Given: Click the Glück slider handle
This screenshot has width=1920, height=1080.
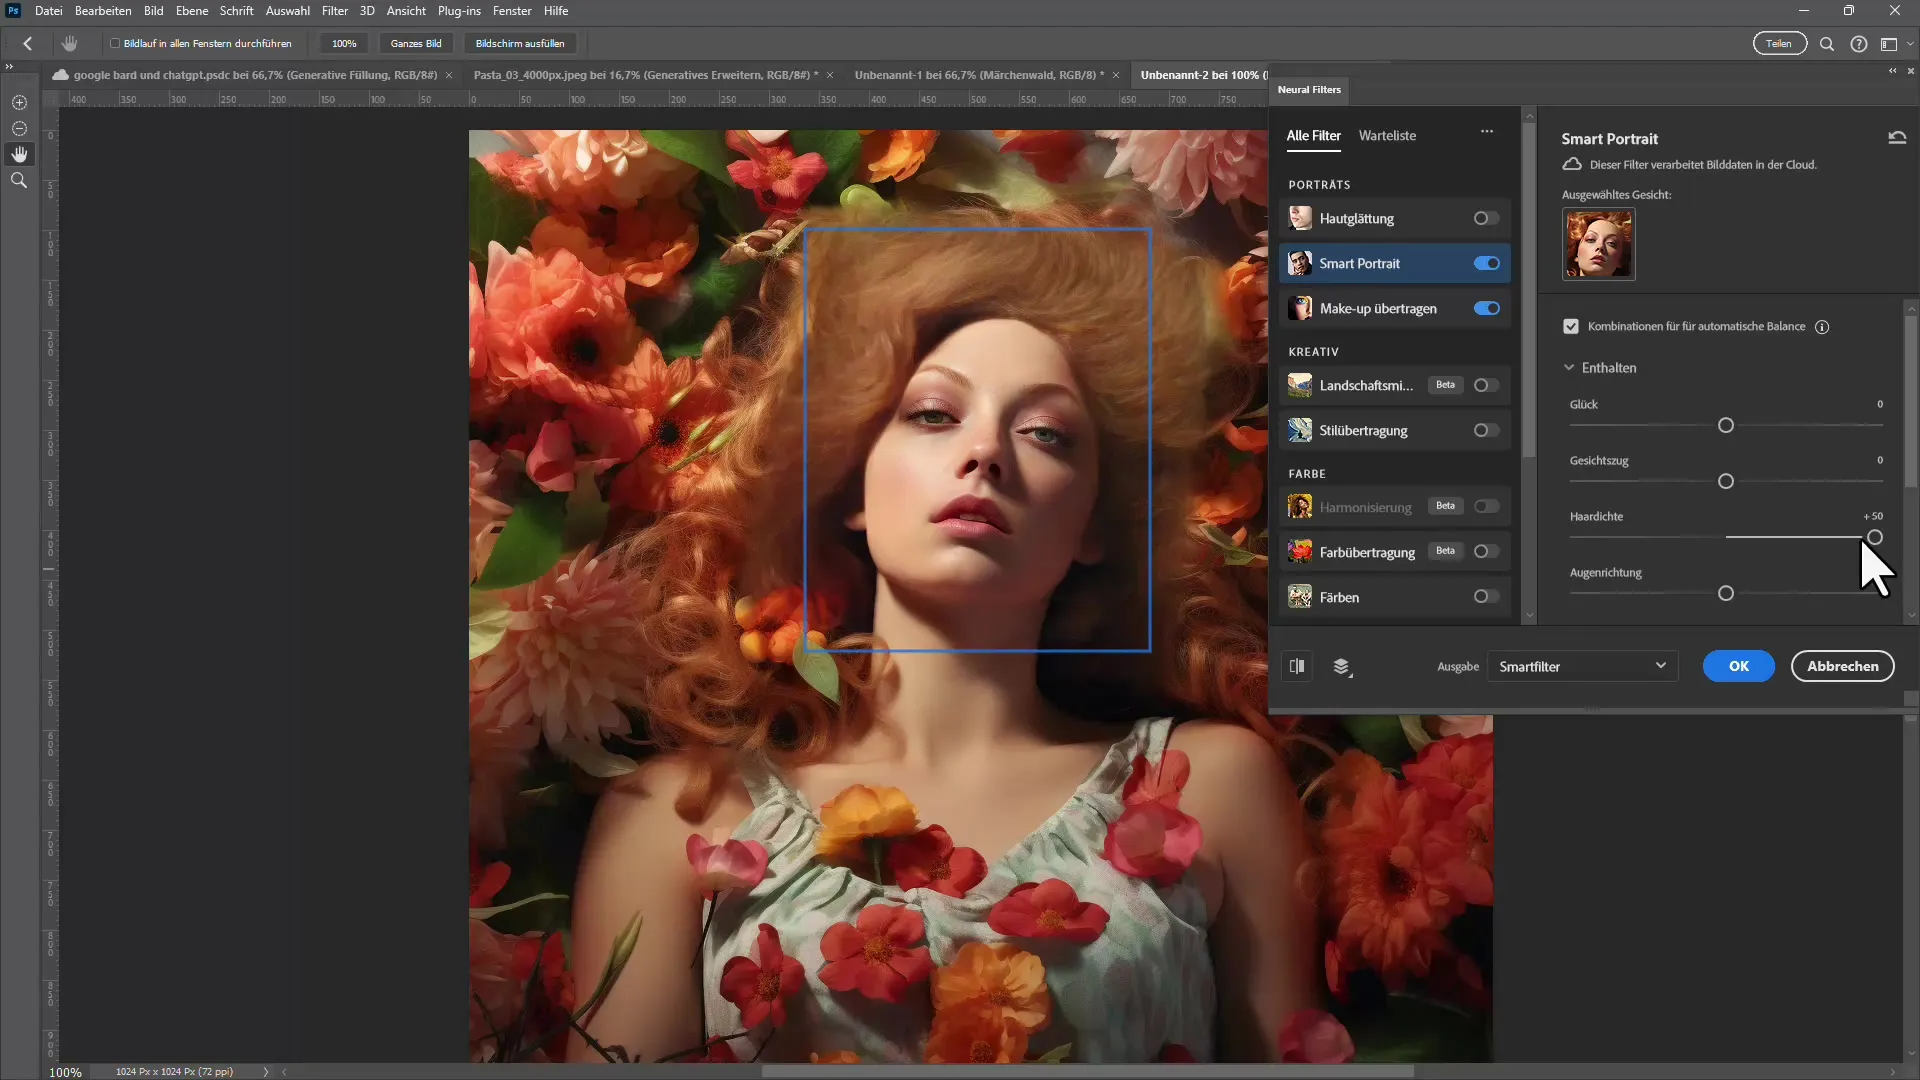Looking at the screenshot, I should click(x=1725, y=426).
